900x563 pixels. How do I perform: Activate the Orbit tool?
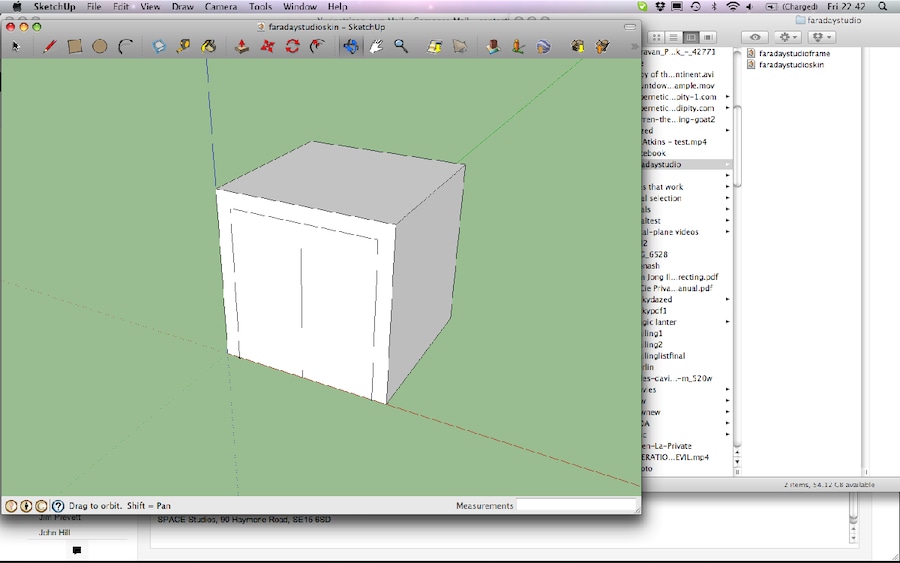tap(350, 46)
